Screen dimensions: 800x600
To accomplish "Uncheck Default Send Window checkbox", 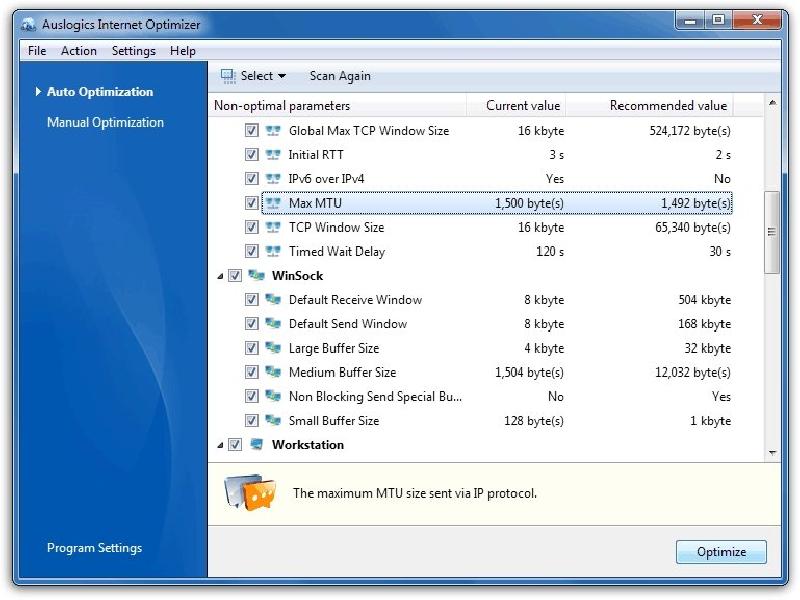I will [x=251, y=323].
